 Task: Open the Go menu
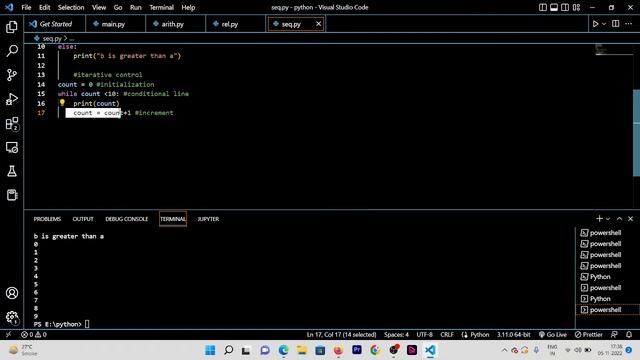(x=118, y=7)
